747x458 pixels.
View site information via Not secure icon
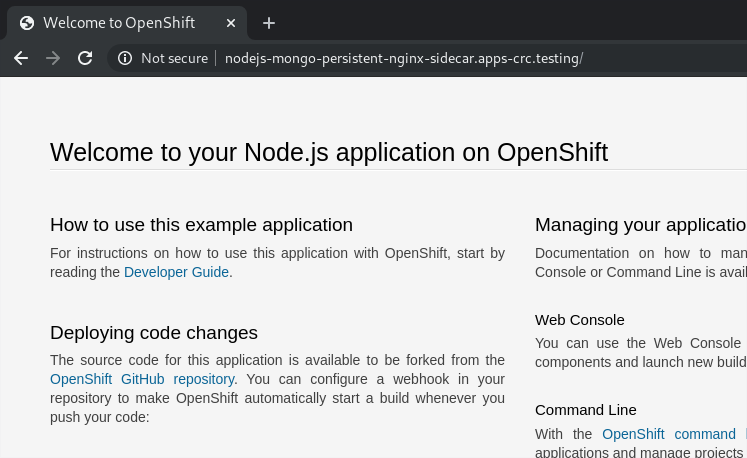coord(125,58)
